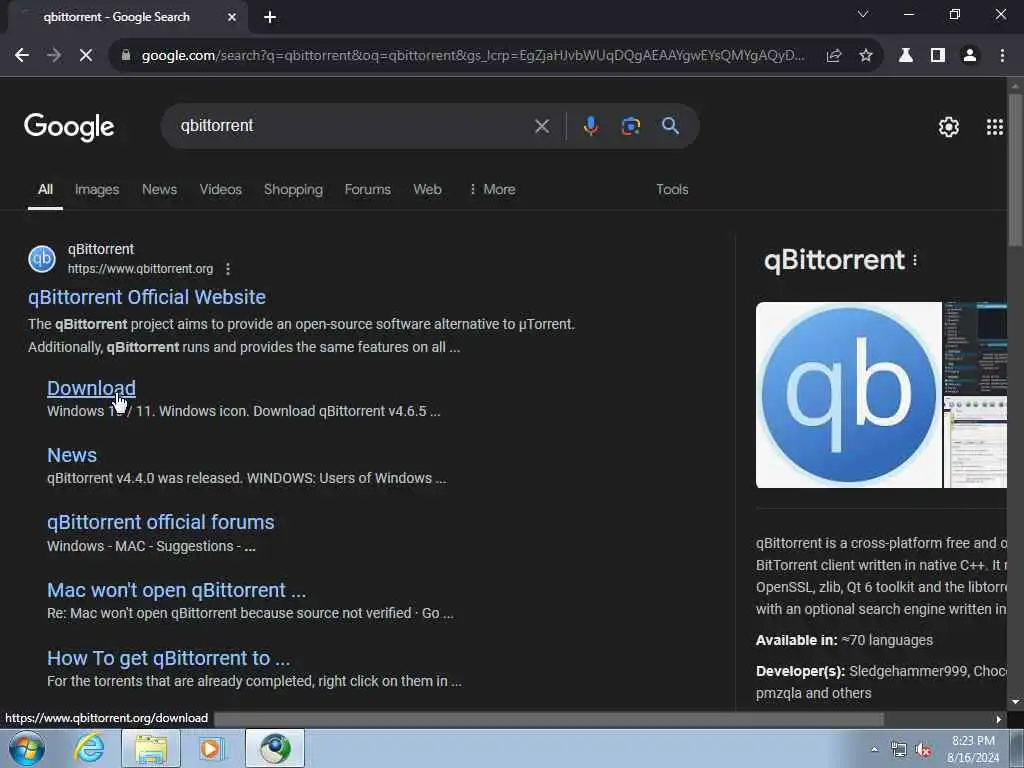Bookmark this page with the star icon
Image resolution: width=1024 pixels, height=768 pixels.
click(x=866, y=56)
